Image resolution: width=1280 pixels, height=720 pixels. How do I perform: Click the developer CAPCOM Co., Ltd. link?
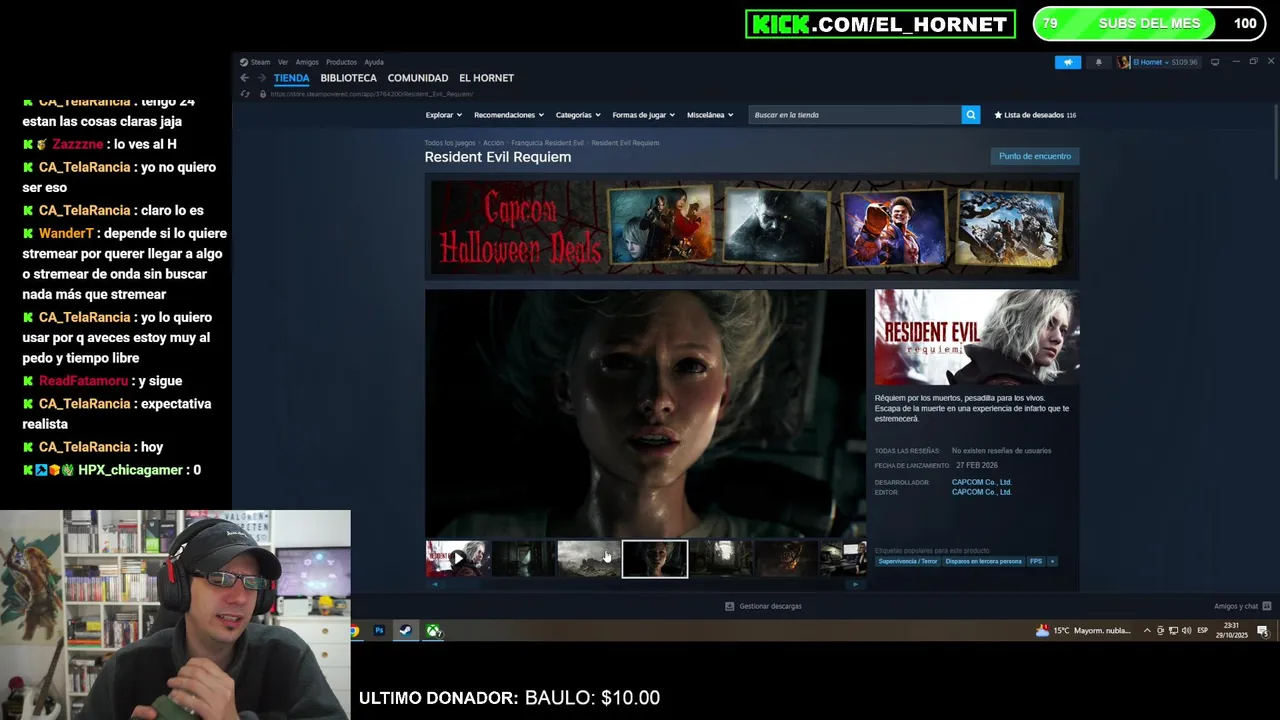point(981,482)
